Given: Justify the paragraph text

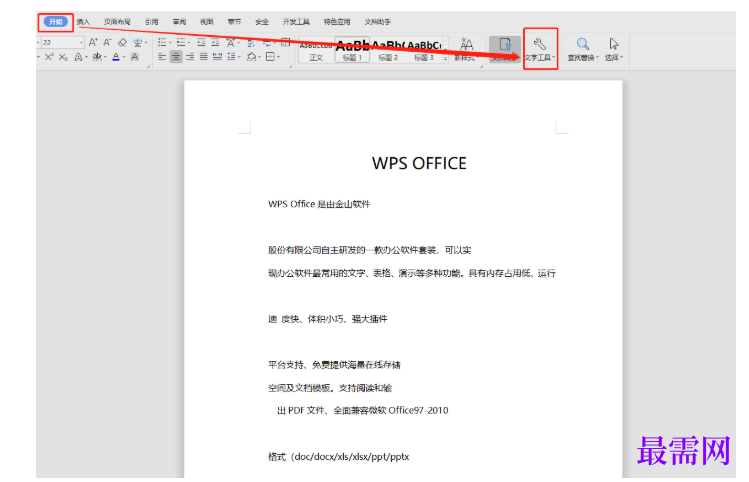Looking at the screenshot, I should 203,57.
